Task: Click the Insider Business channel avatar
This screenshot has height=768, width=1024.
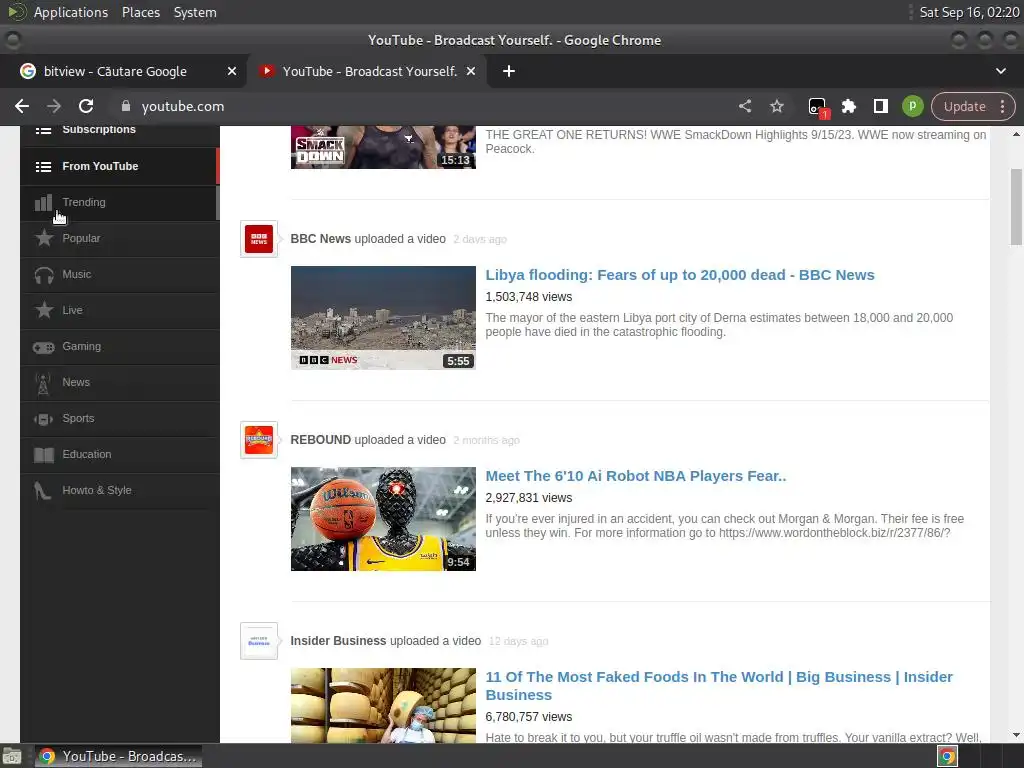Action: (259, 641)
